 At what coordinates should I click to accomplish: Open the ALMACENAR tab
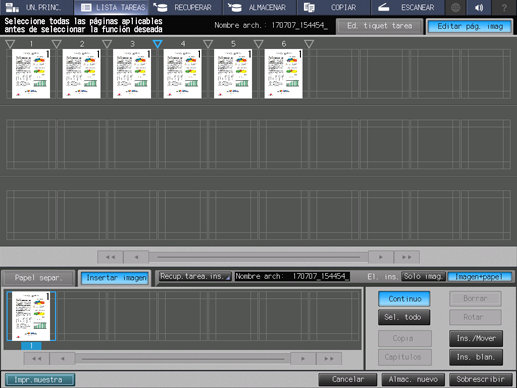[x=259, y=7]
